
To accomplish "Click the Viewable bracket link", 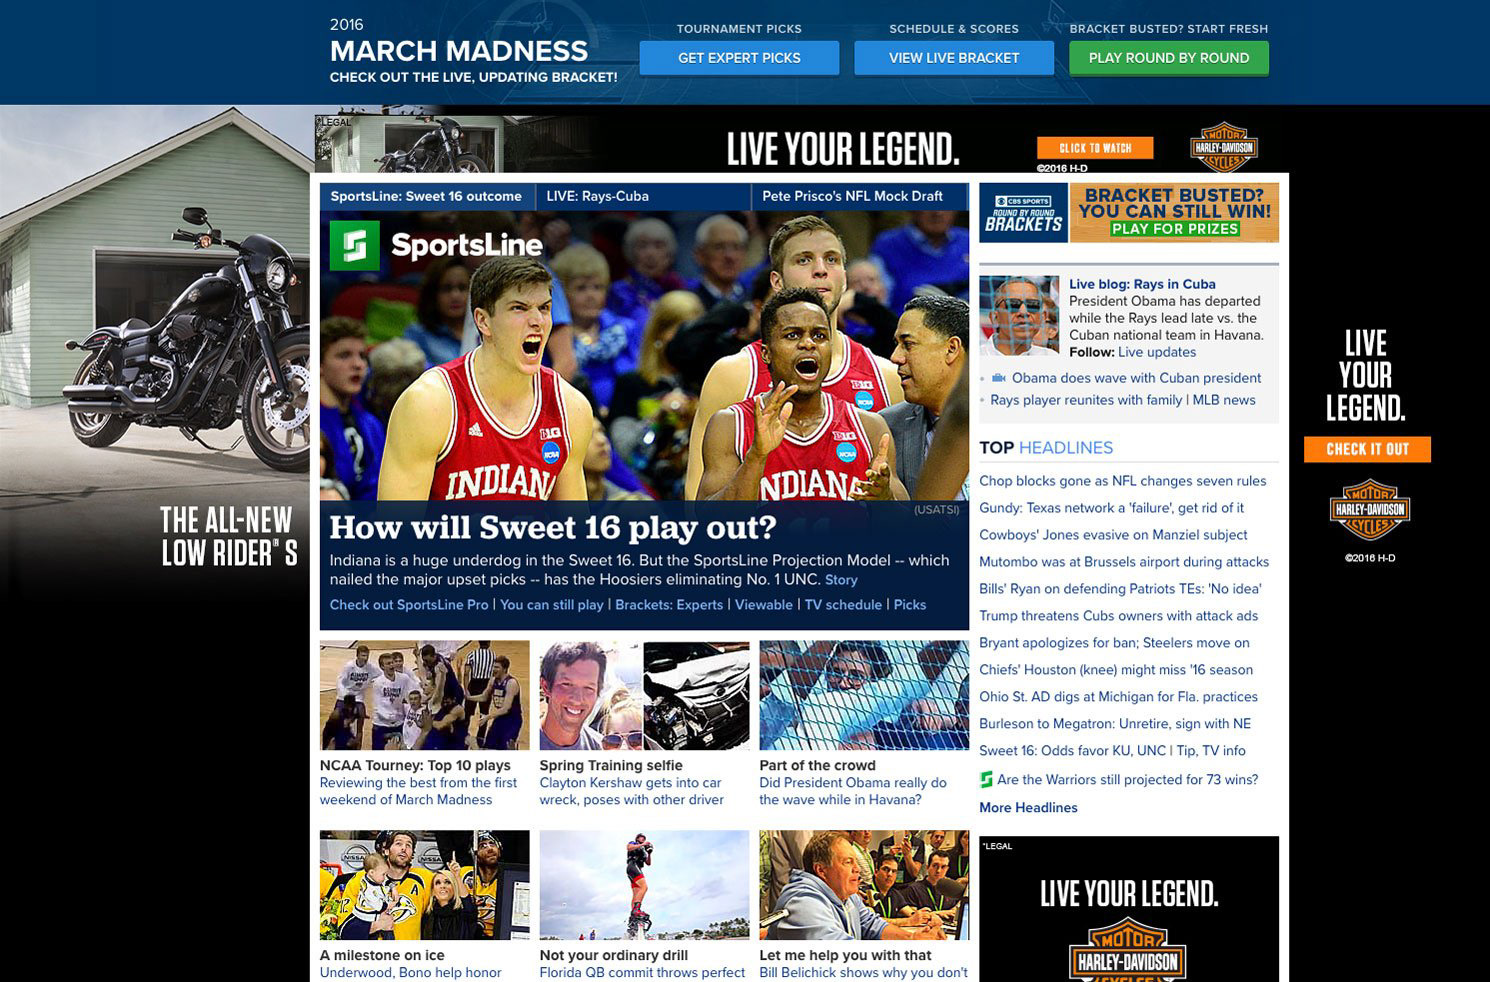I will pyautogui.click(x=764, y=605).
